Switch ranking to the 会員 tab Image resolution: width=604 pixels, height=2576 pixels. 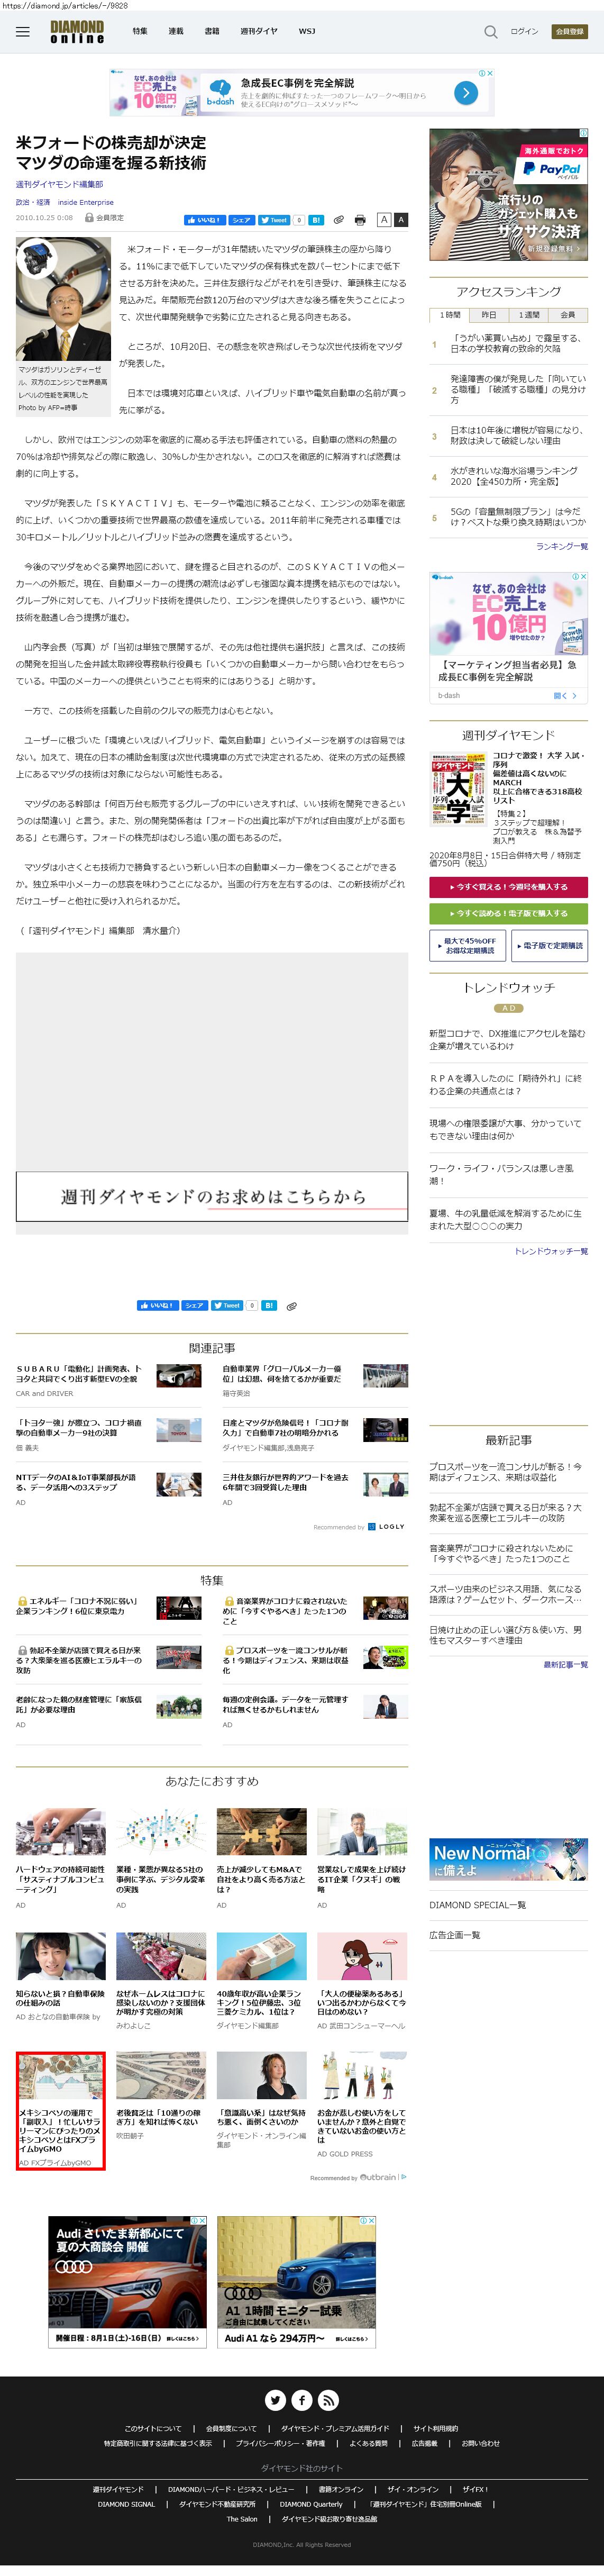pyautogui.click(x=568, y=315)
